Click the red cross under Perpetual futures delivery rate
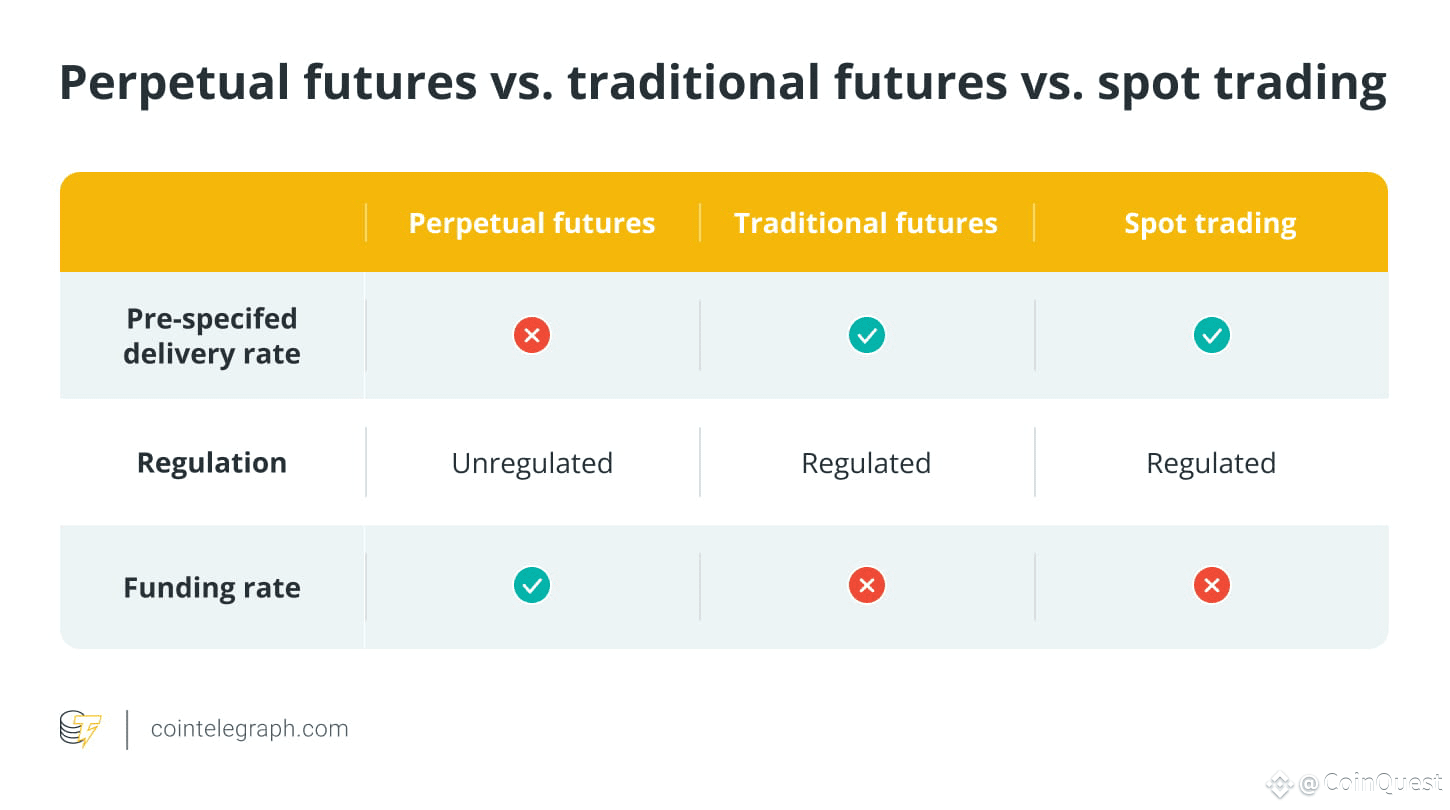The height and width of the screenshot is (810, 1450). (x=532, y=335)
